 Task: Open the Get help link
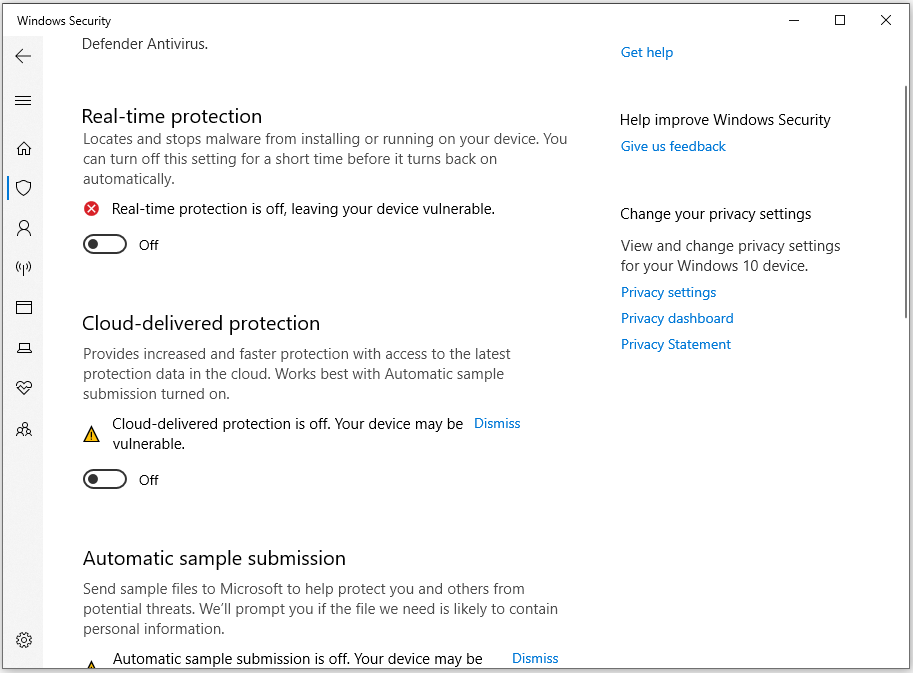pos(646,52)
